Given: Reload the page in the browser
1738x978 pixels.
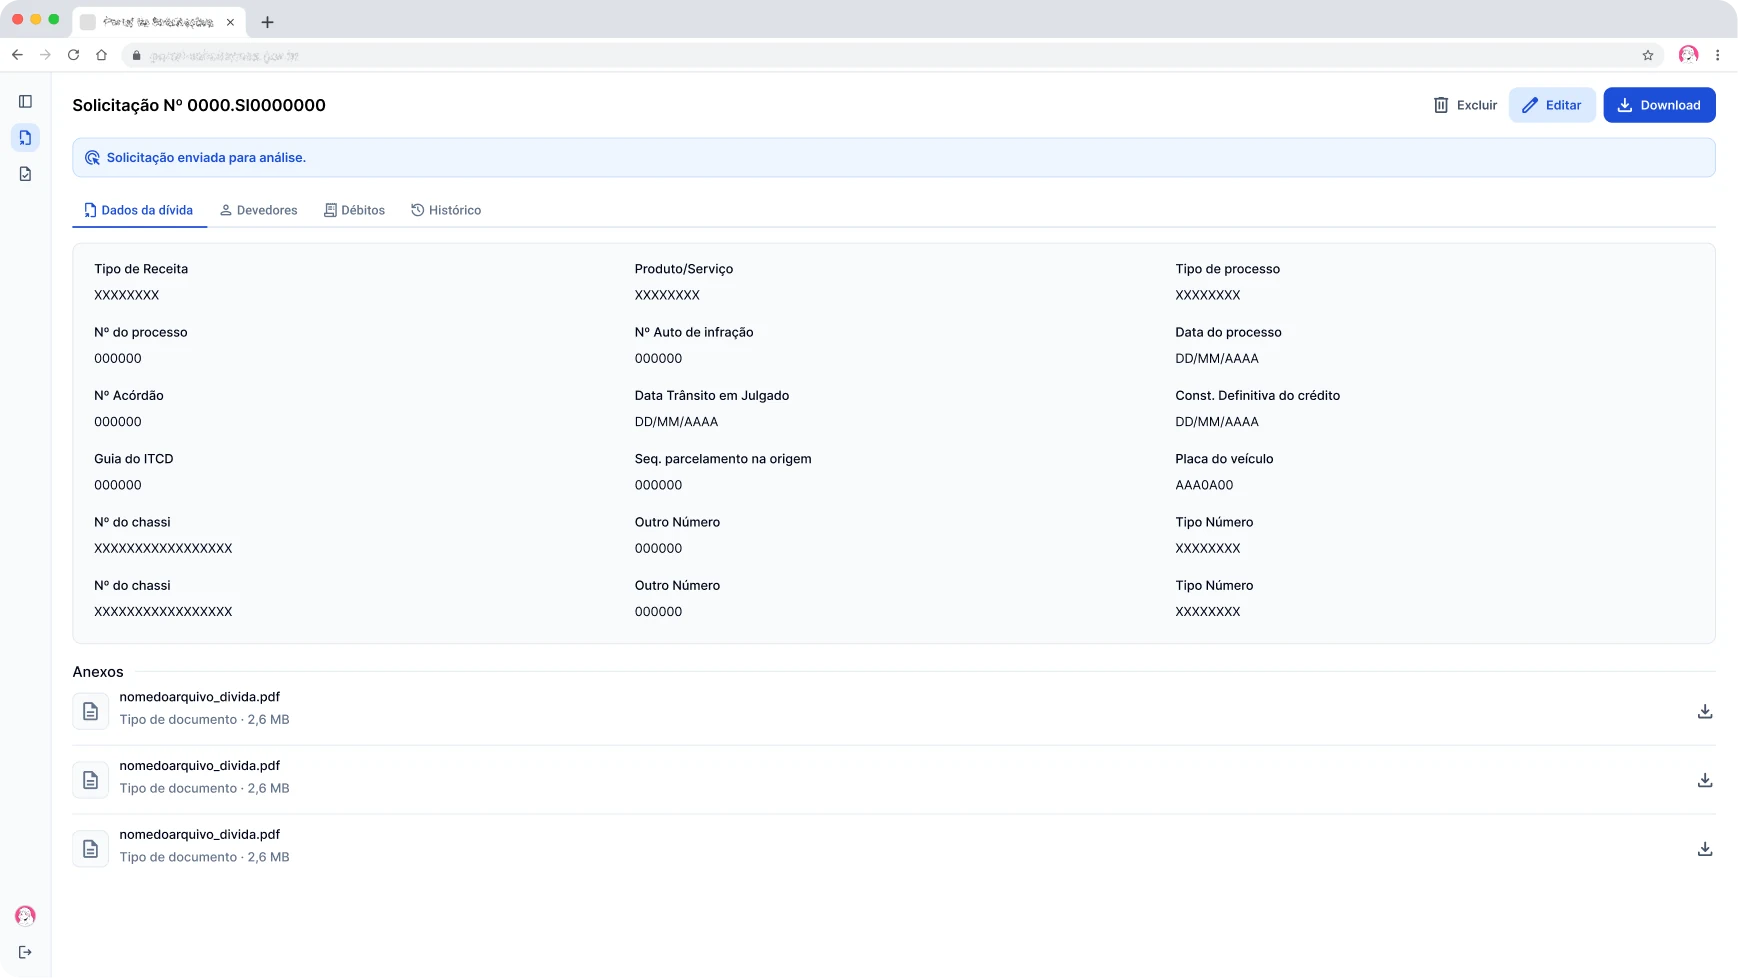Looking at the screenshot, I should pos(73,55).
